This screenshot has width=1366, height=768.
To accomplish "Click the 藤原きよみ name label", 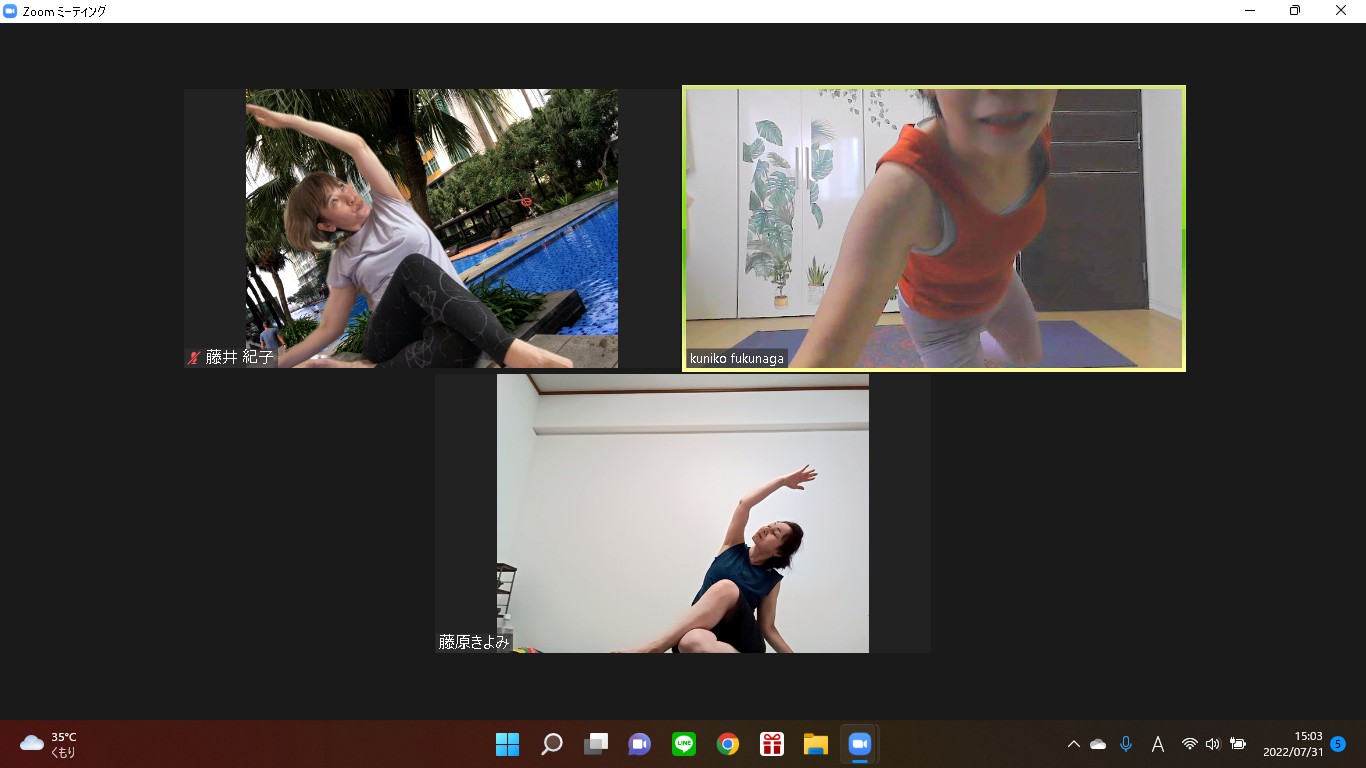I will (x=474, y=642).
